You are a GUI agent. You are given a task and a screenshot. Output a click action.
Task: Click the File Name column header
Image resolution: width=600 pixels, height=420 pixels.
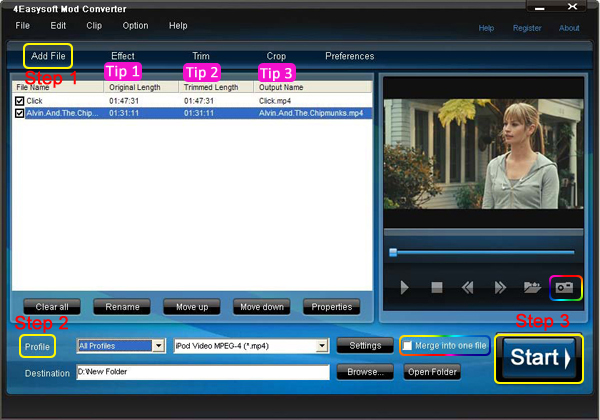[x=58, y=87]
